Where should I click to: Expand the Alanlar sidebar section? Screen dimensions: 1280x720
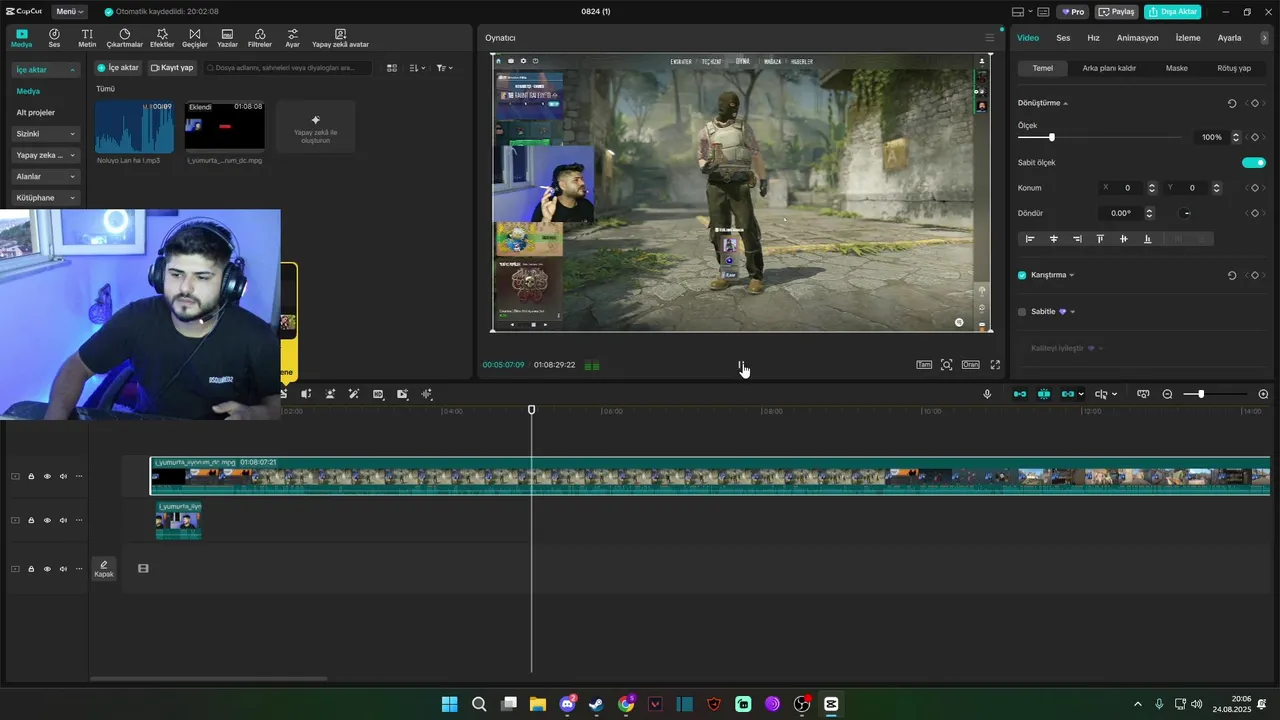coord(45,177)
